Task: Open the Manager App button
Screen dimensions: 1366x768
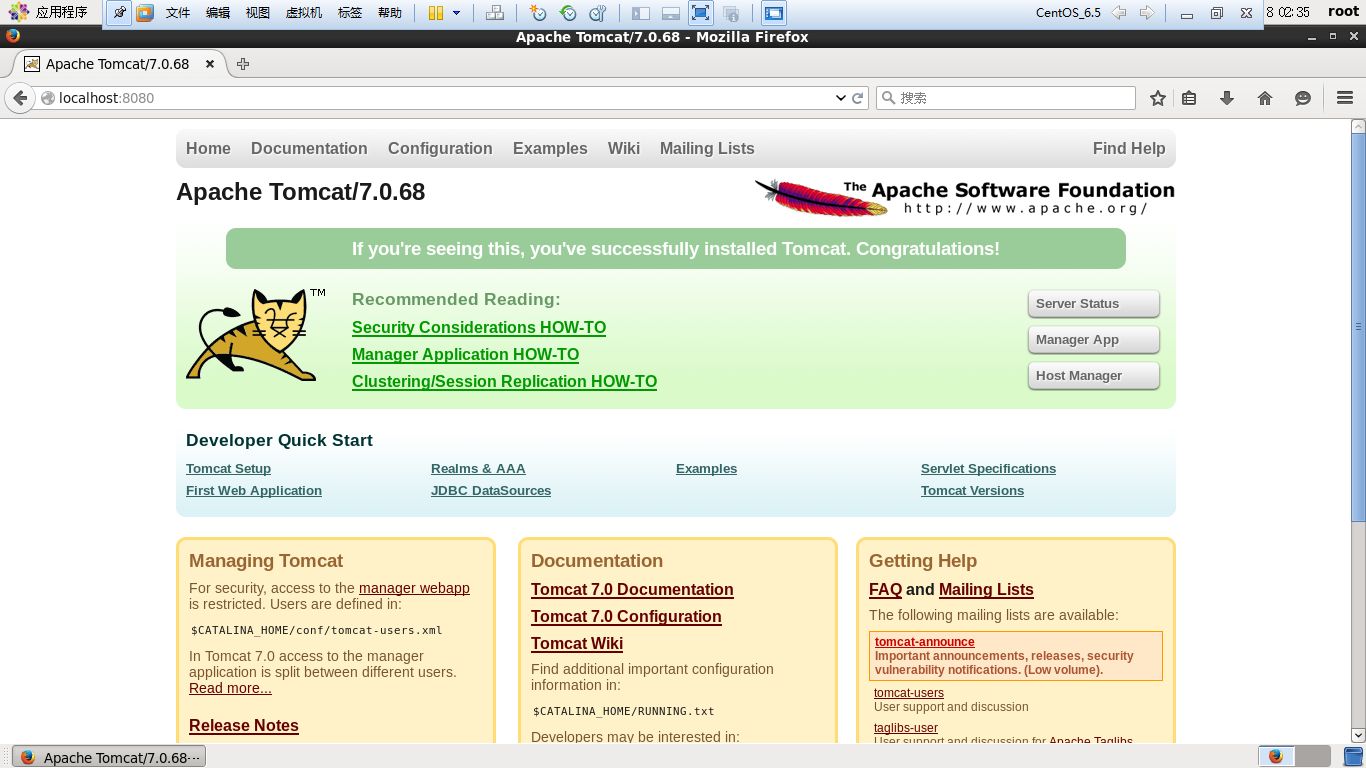Action: pyautogui.click(x=1094, y=340)
